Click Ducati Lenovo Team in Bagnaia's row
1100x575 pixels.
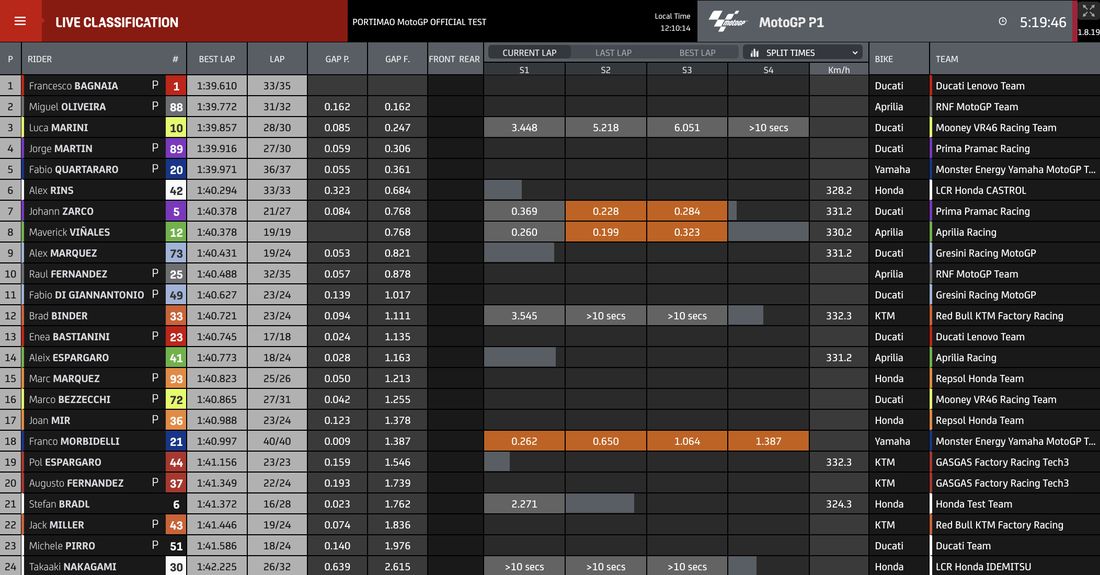[979, 86]
